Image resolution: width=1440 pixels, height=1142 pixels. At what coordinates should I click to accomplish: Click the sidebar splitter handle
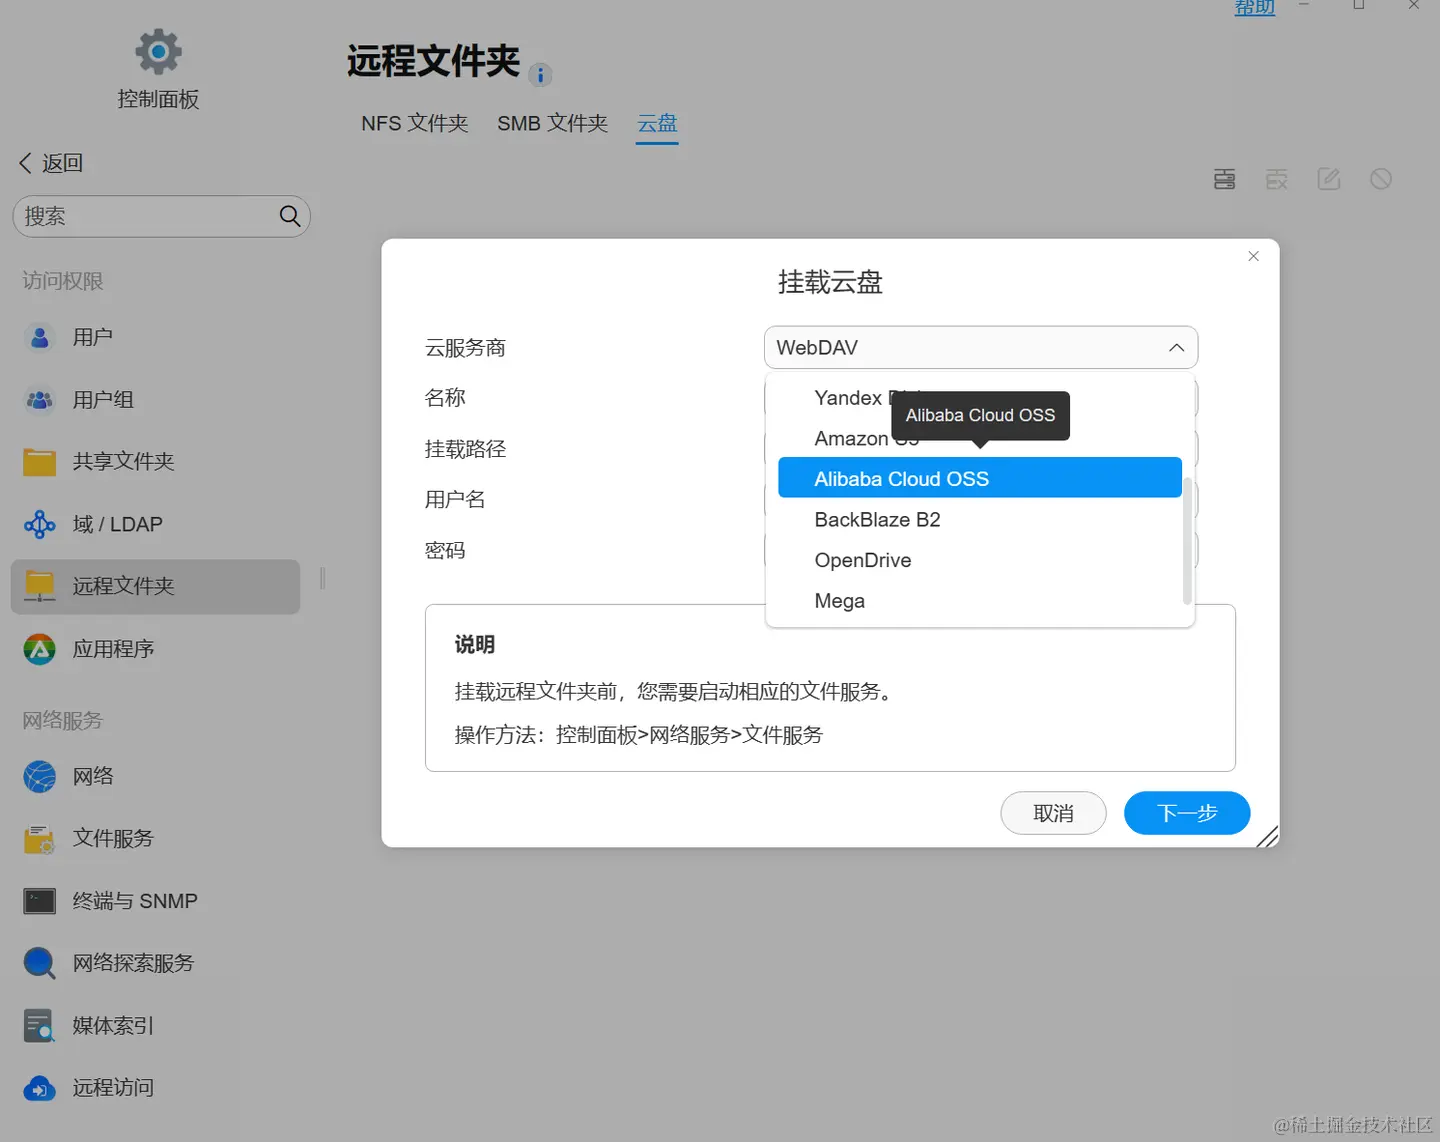(x=322, y=578)
